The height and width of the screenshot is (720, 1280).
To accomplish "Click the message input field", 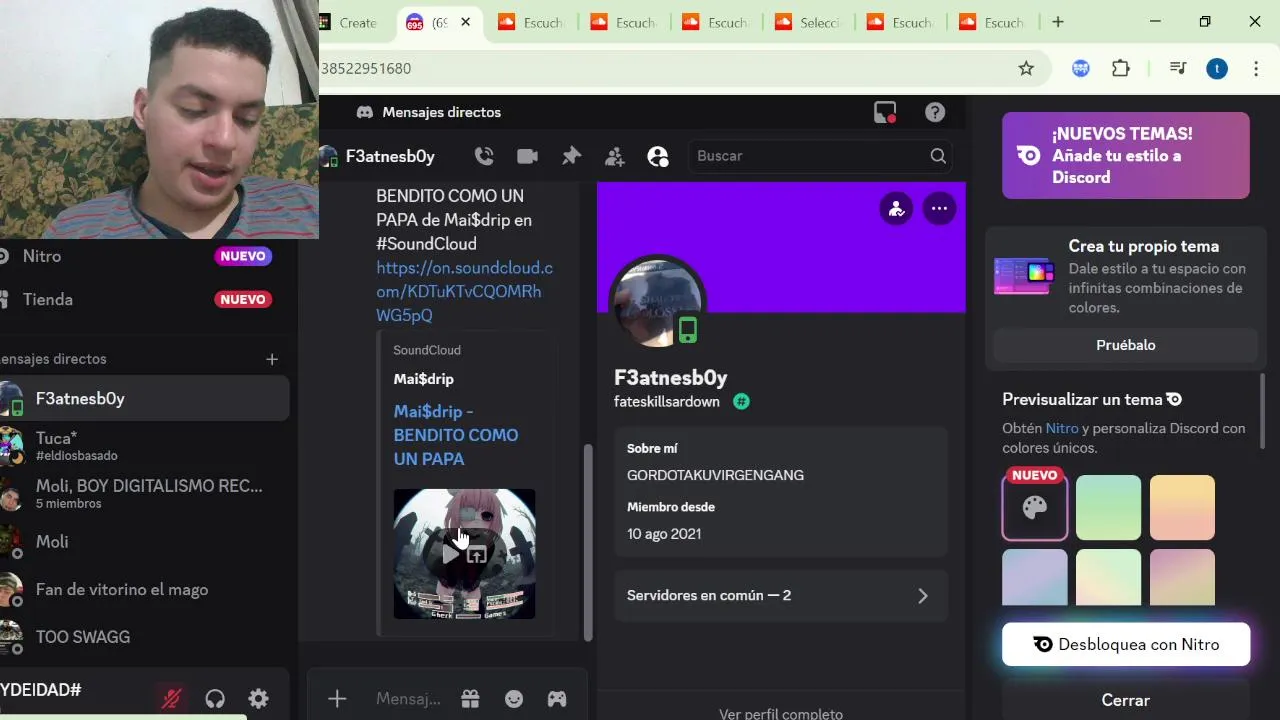I will point(408,699).
